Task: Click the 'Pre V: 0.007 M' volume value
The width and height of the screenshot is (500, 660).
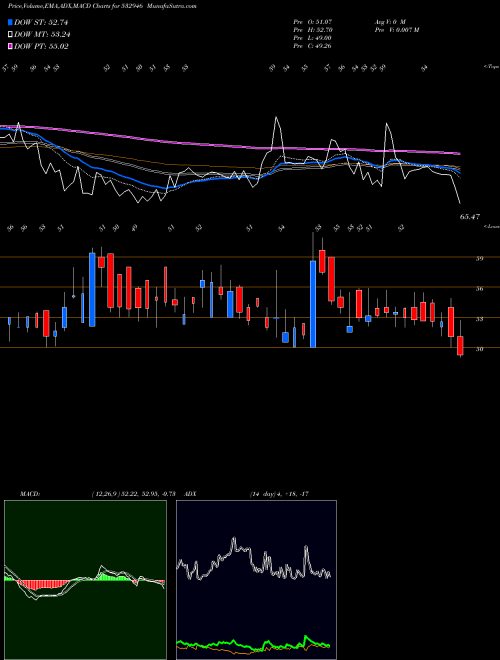Action: pyautogui.click(x=396, y=30)
